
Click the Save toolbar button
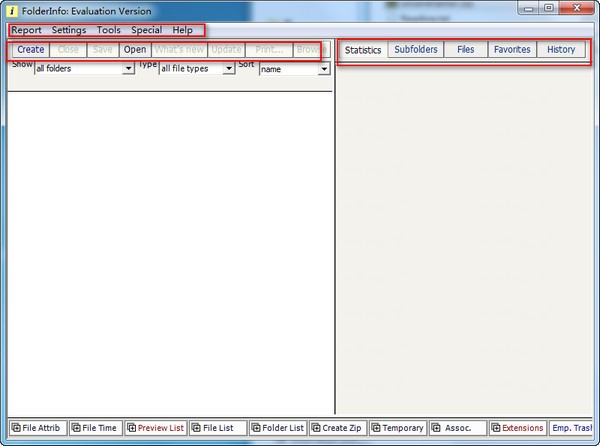click(x=103, y=50)
